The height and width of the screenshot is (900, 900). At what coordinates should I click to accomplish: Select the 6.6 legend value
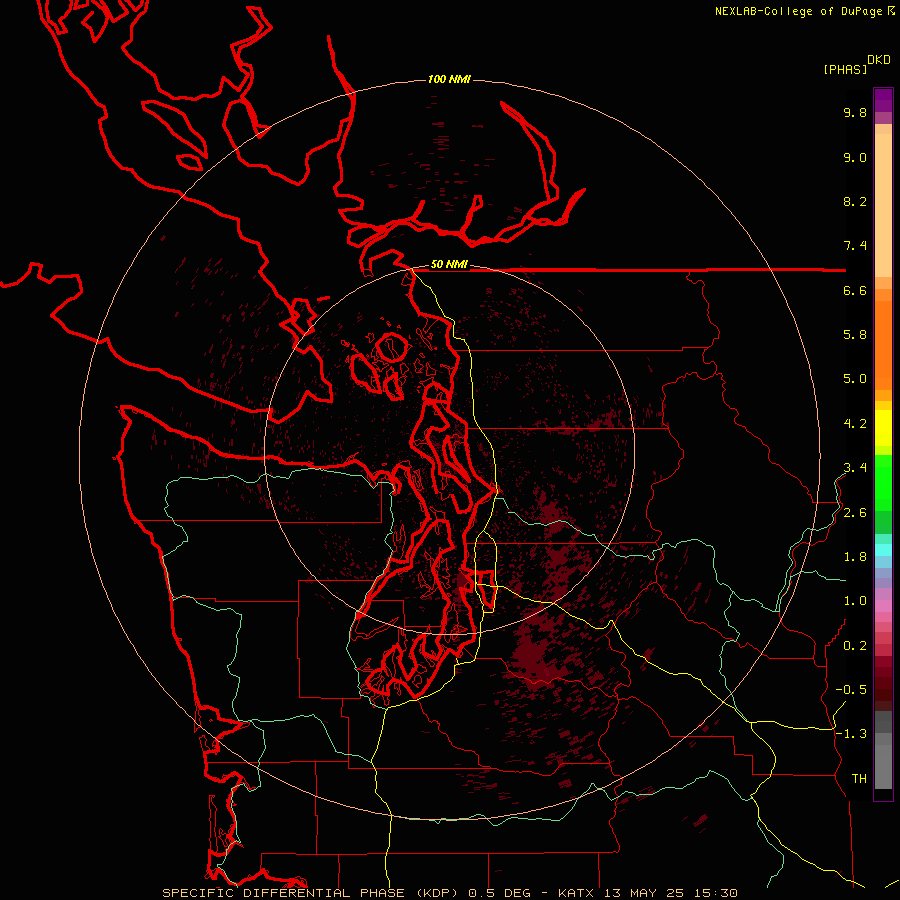855,290
